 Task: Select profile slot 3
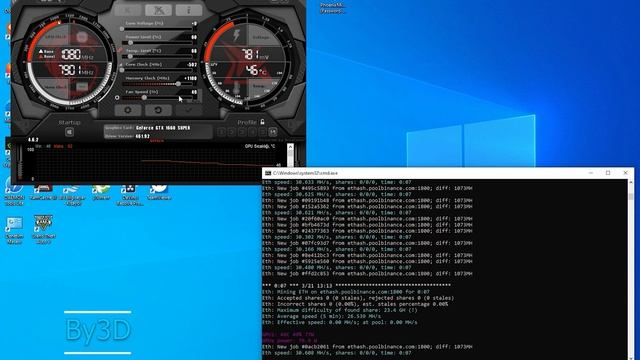click(242, 132)
